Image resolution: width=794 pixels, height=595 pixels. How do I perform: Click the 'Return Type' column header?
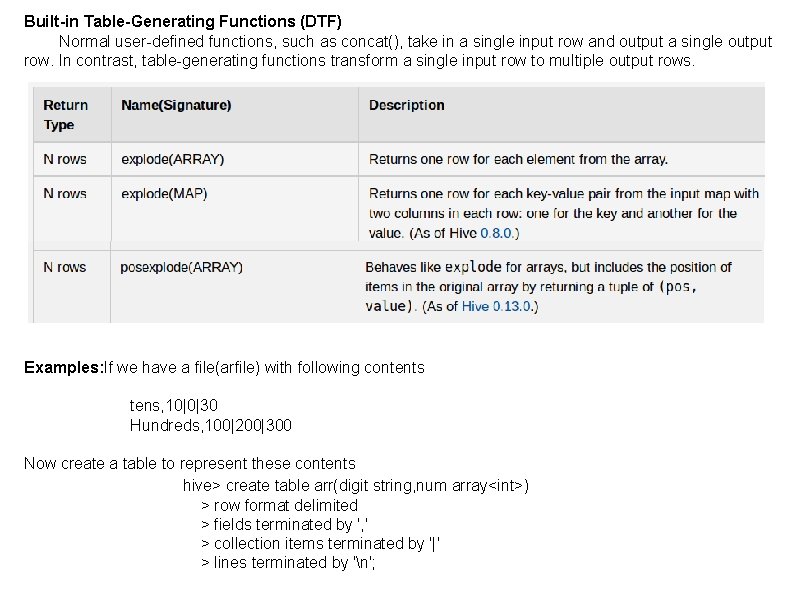pyautogui.click(x=66, y=115)
